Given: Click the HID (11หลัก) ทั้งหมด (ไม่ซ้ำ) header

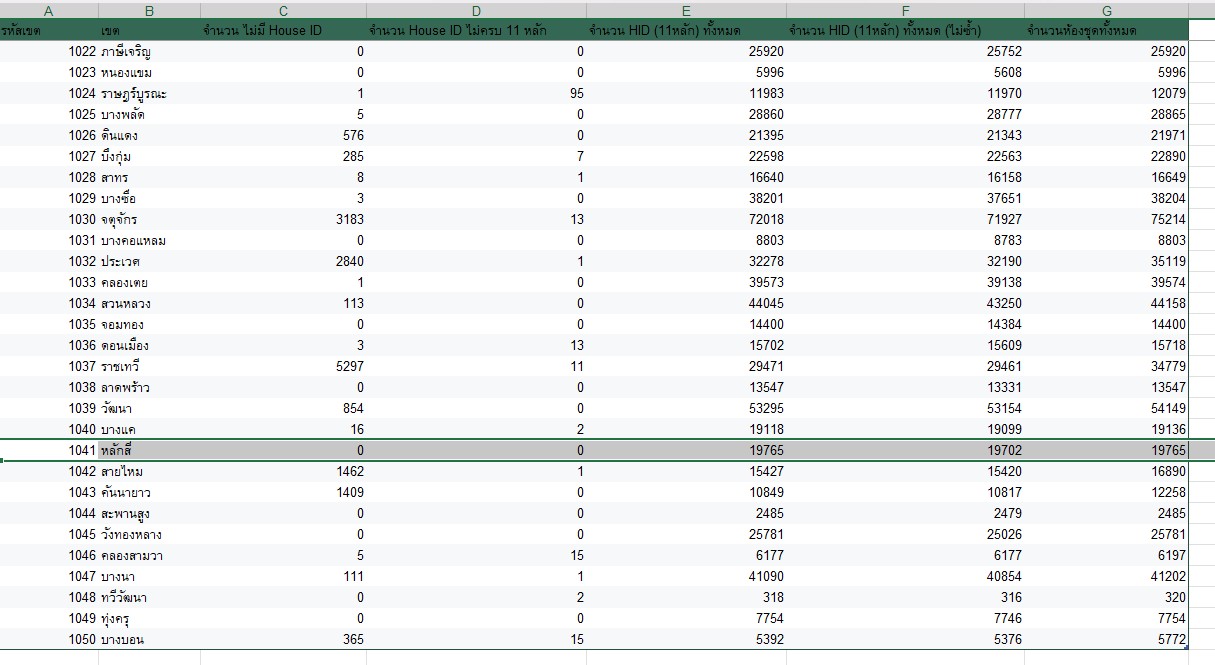Looking at the screenshot, I should (x=905, y=30).
